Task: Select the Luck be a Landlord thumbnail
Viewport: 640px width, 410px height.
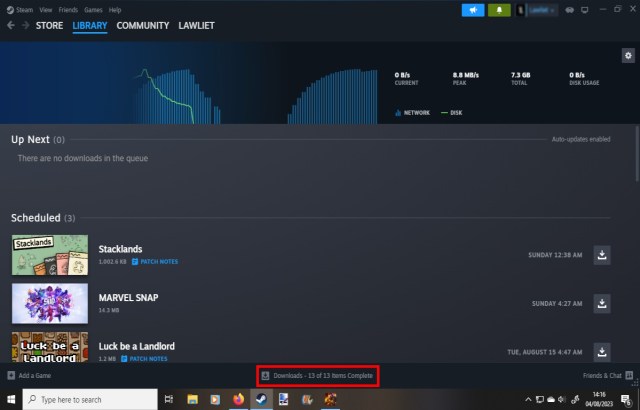Action: pyautogui.click(x=48, y=346)
